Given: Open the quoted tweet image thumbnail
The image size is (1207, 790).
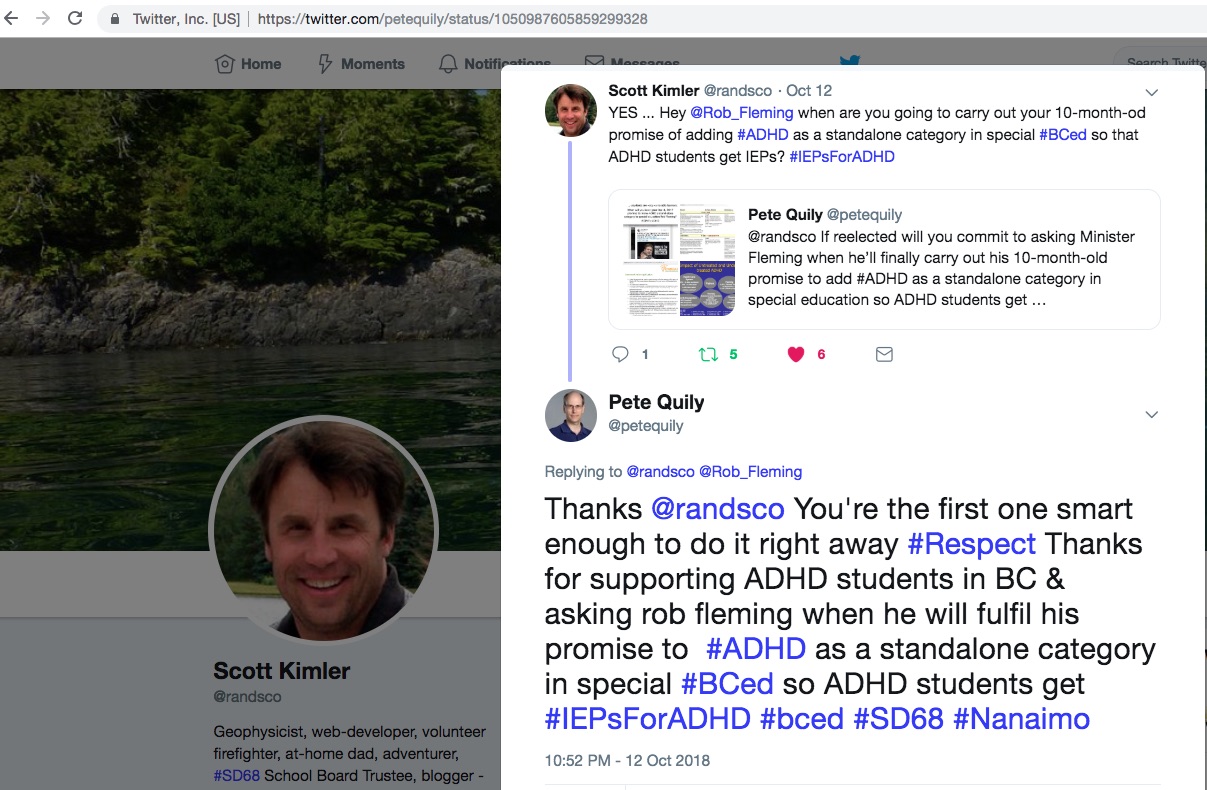Looking at the screenshot, I should click(x=678, y=259).
